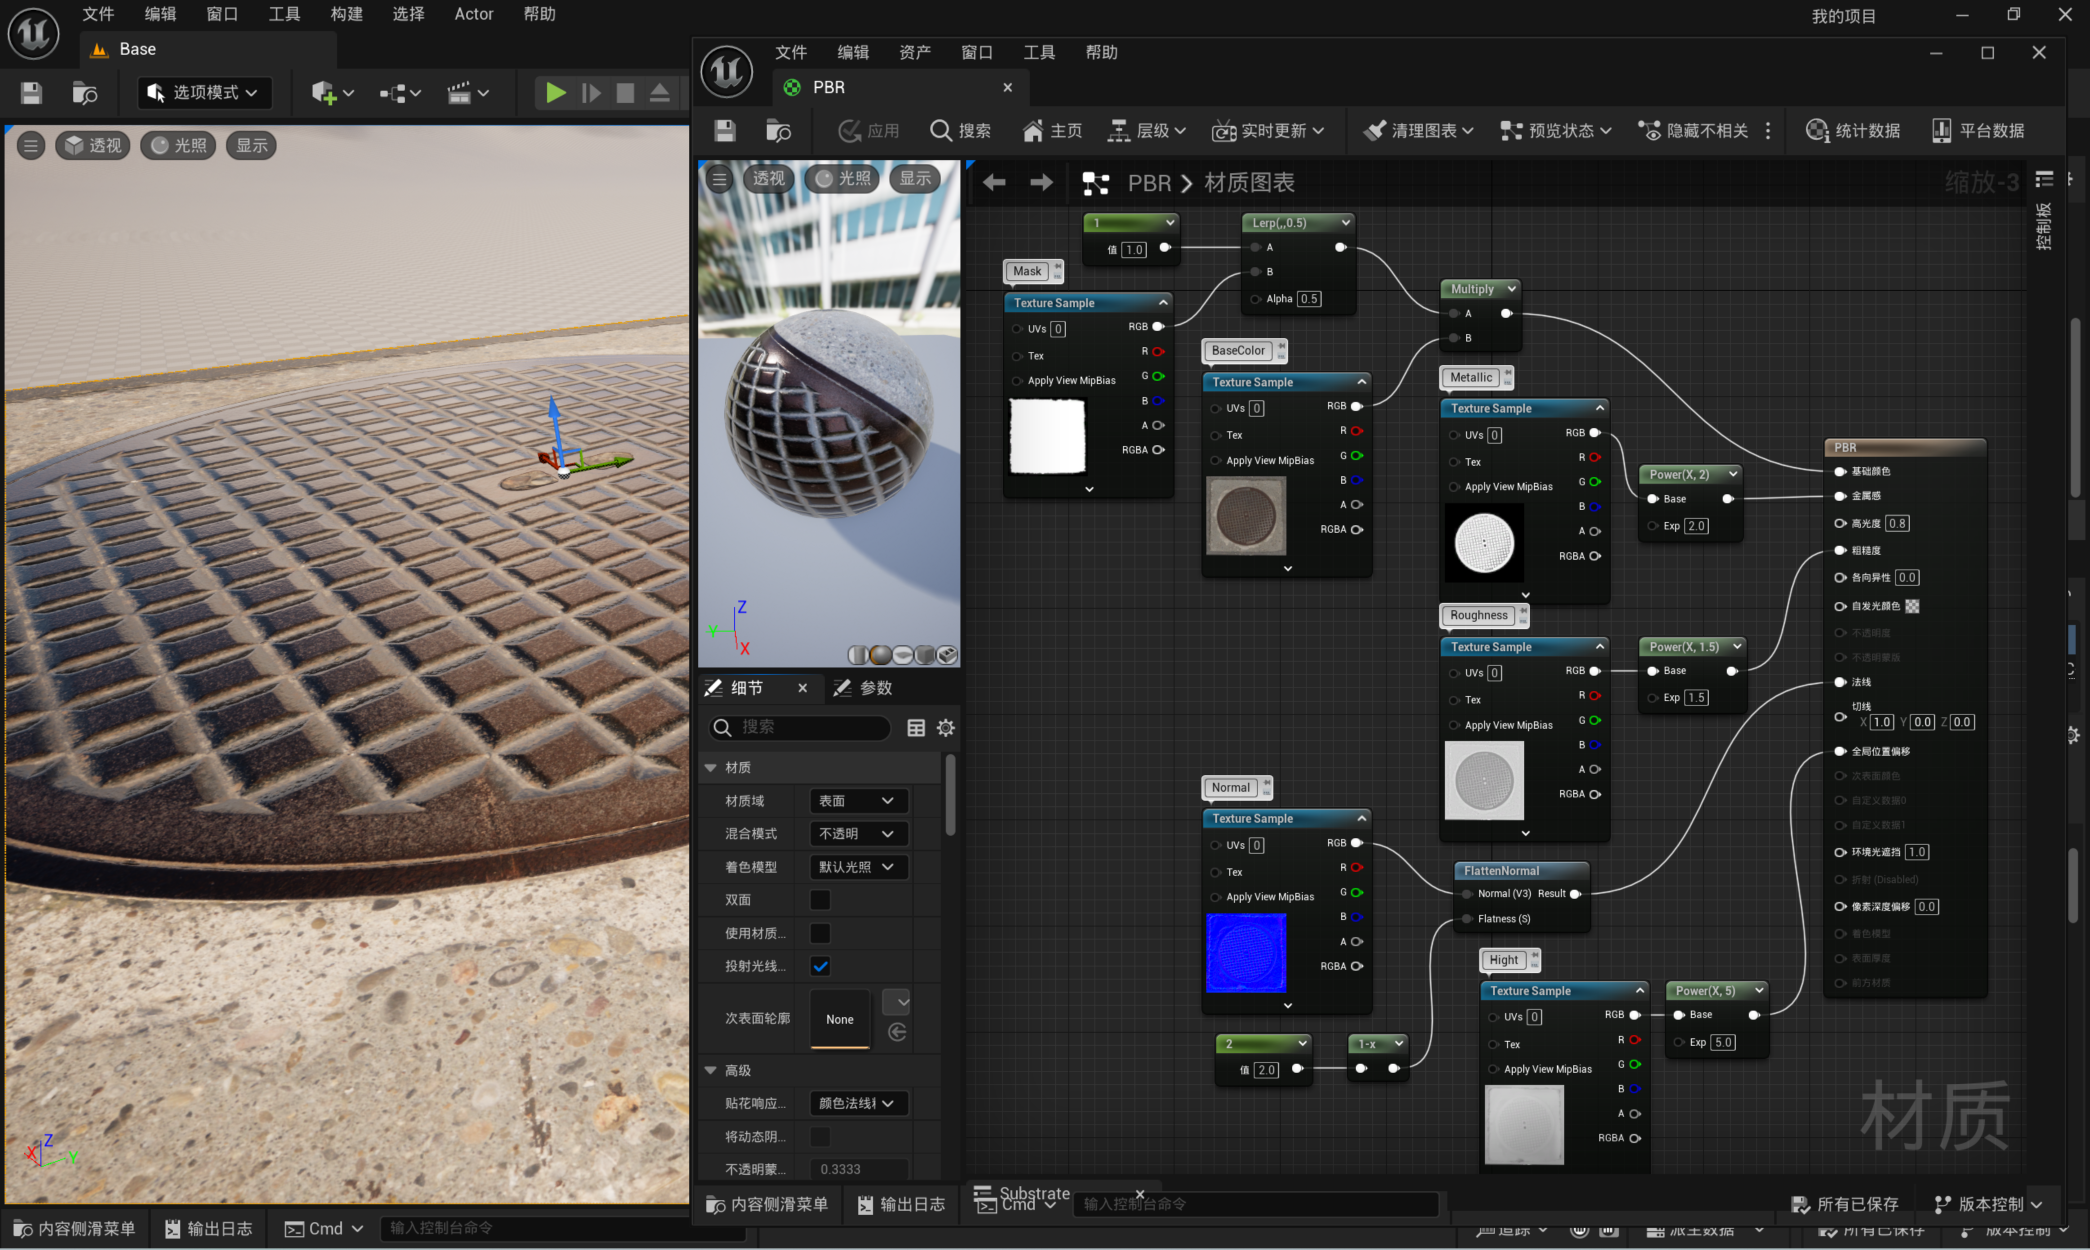Click the 输出日志 button in material editor

click(901, 1205)
